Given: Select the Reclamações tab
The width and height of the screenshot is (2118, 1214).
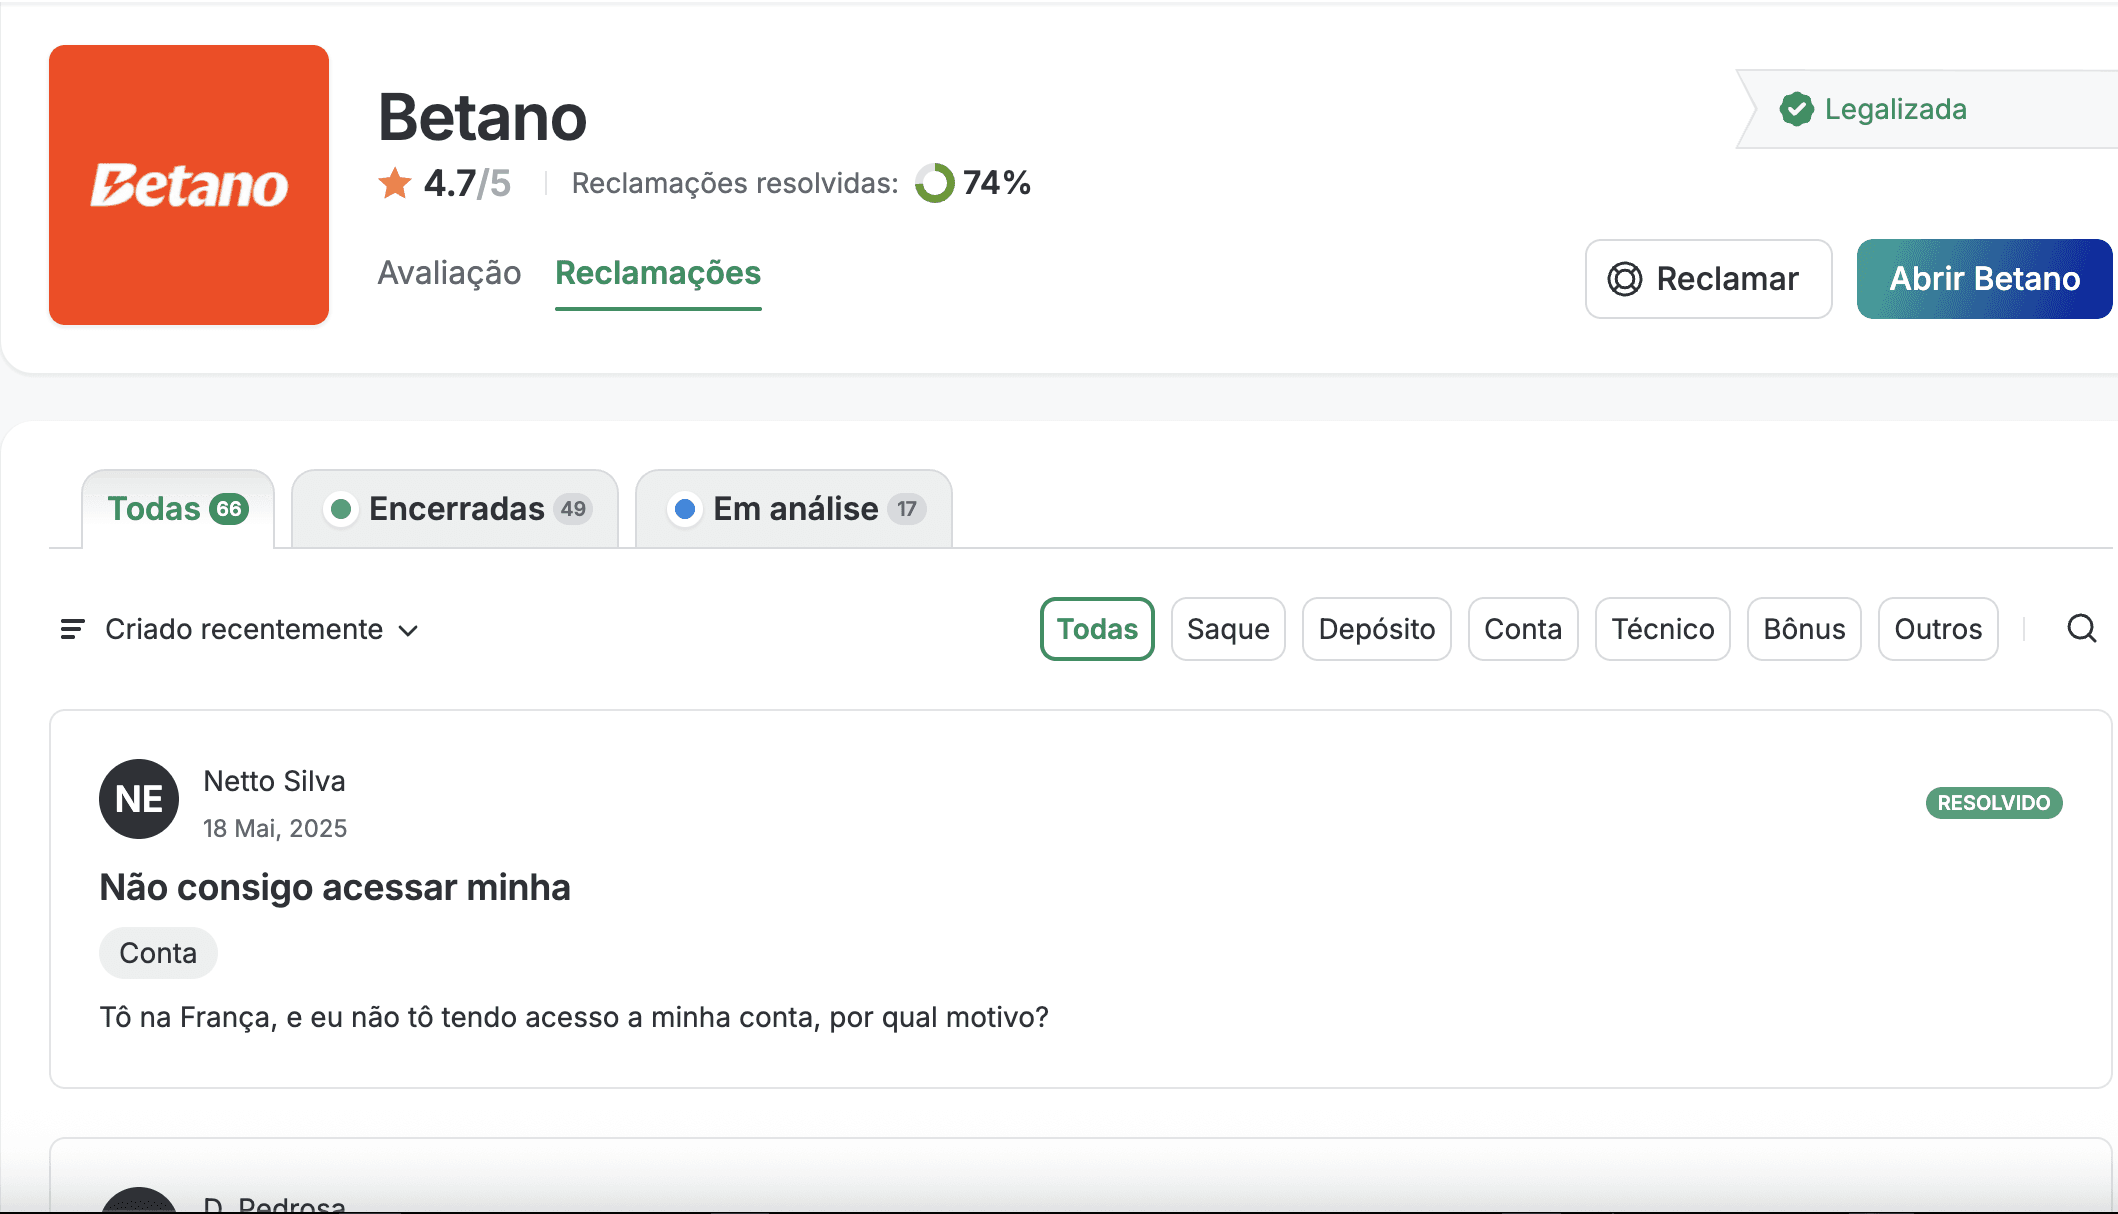Looking at the screenshot, I should tap(658, 273).
